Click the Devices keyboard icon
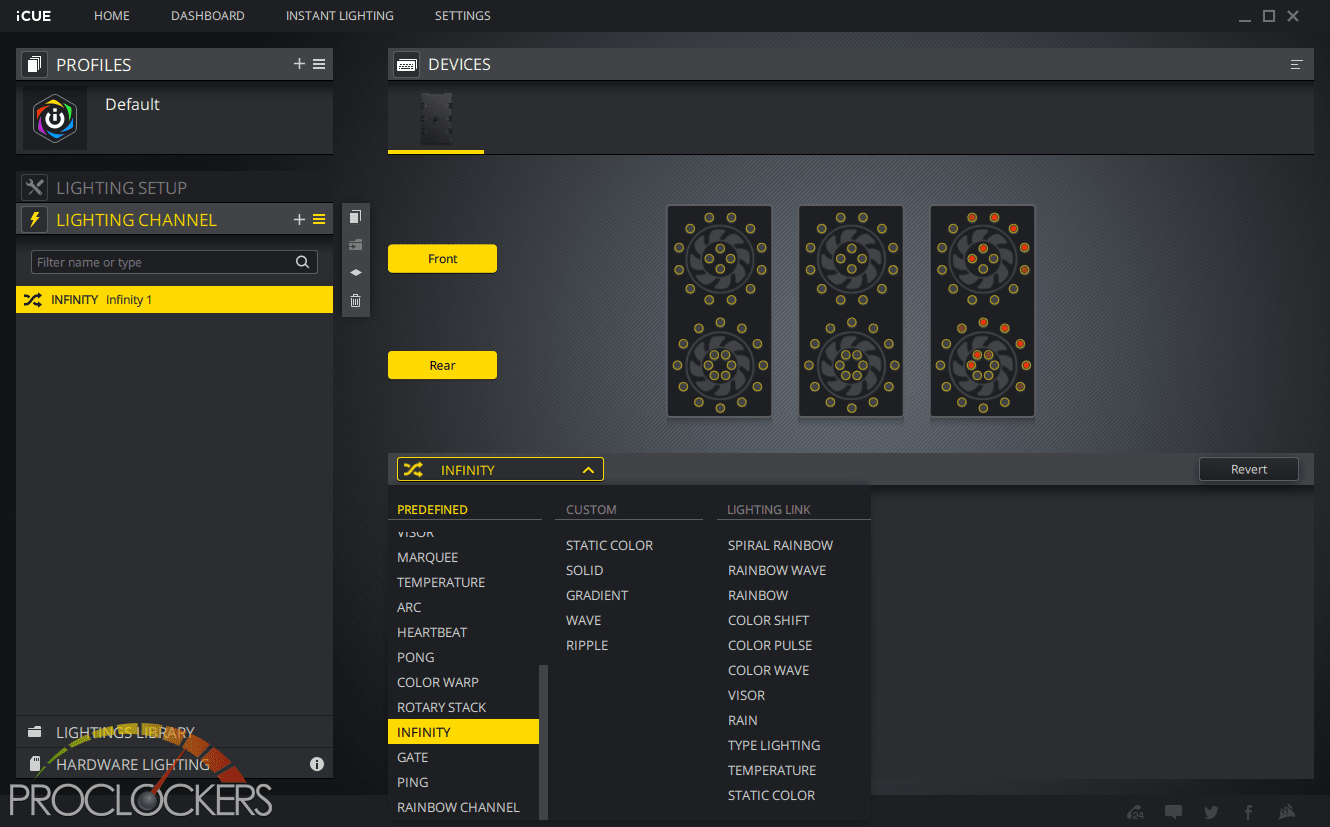 click(407, 64)
